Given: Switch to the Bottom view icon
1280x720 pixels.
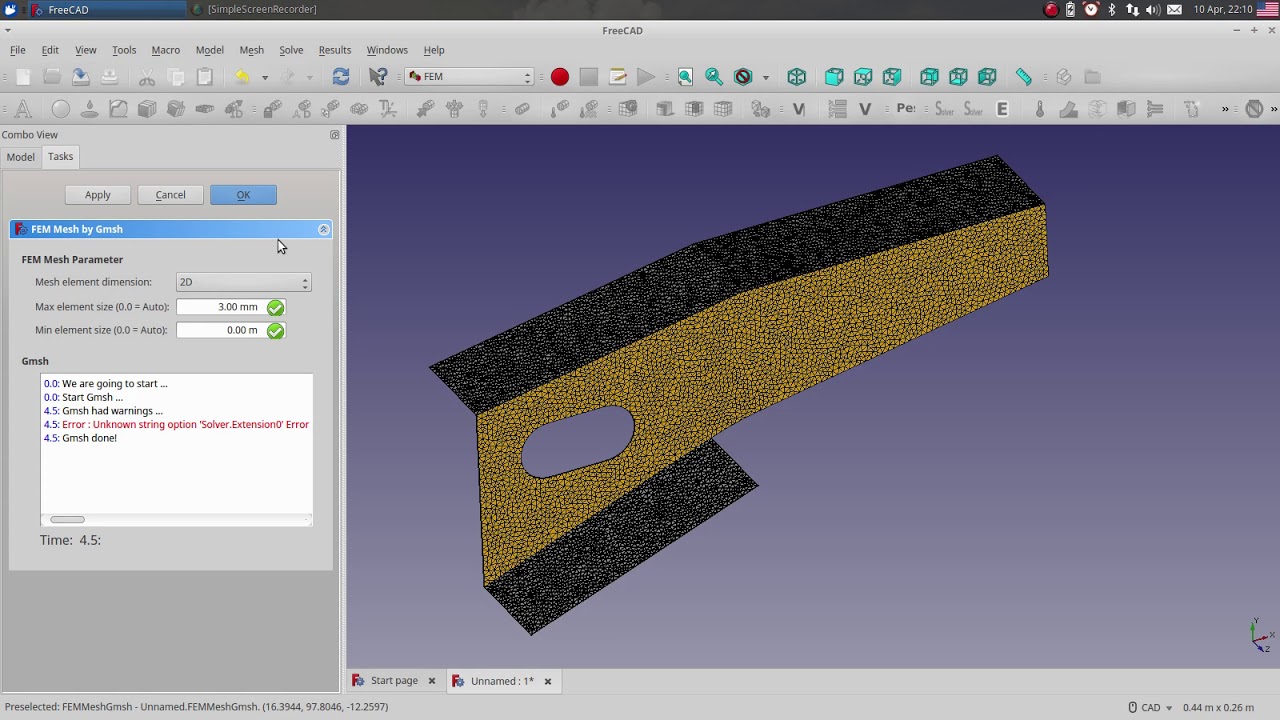Looking at the screenshot, I should click(958, 77).
